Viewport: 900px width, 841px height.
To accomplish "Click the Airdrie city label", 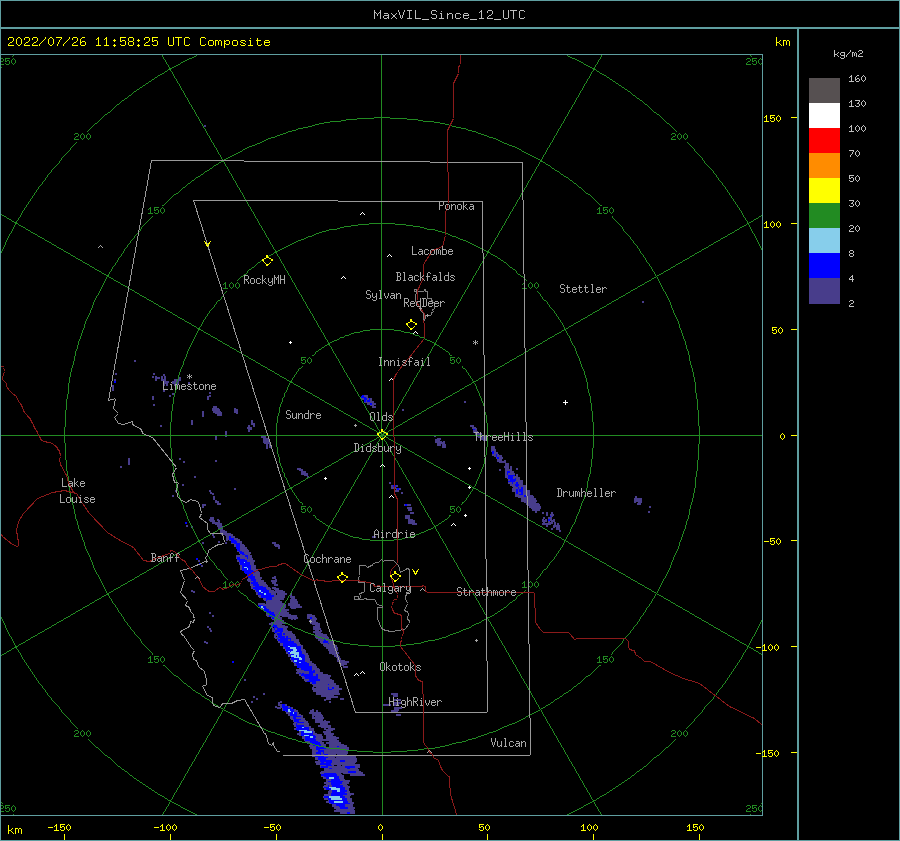I will 394,534.
